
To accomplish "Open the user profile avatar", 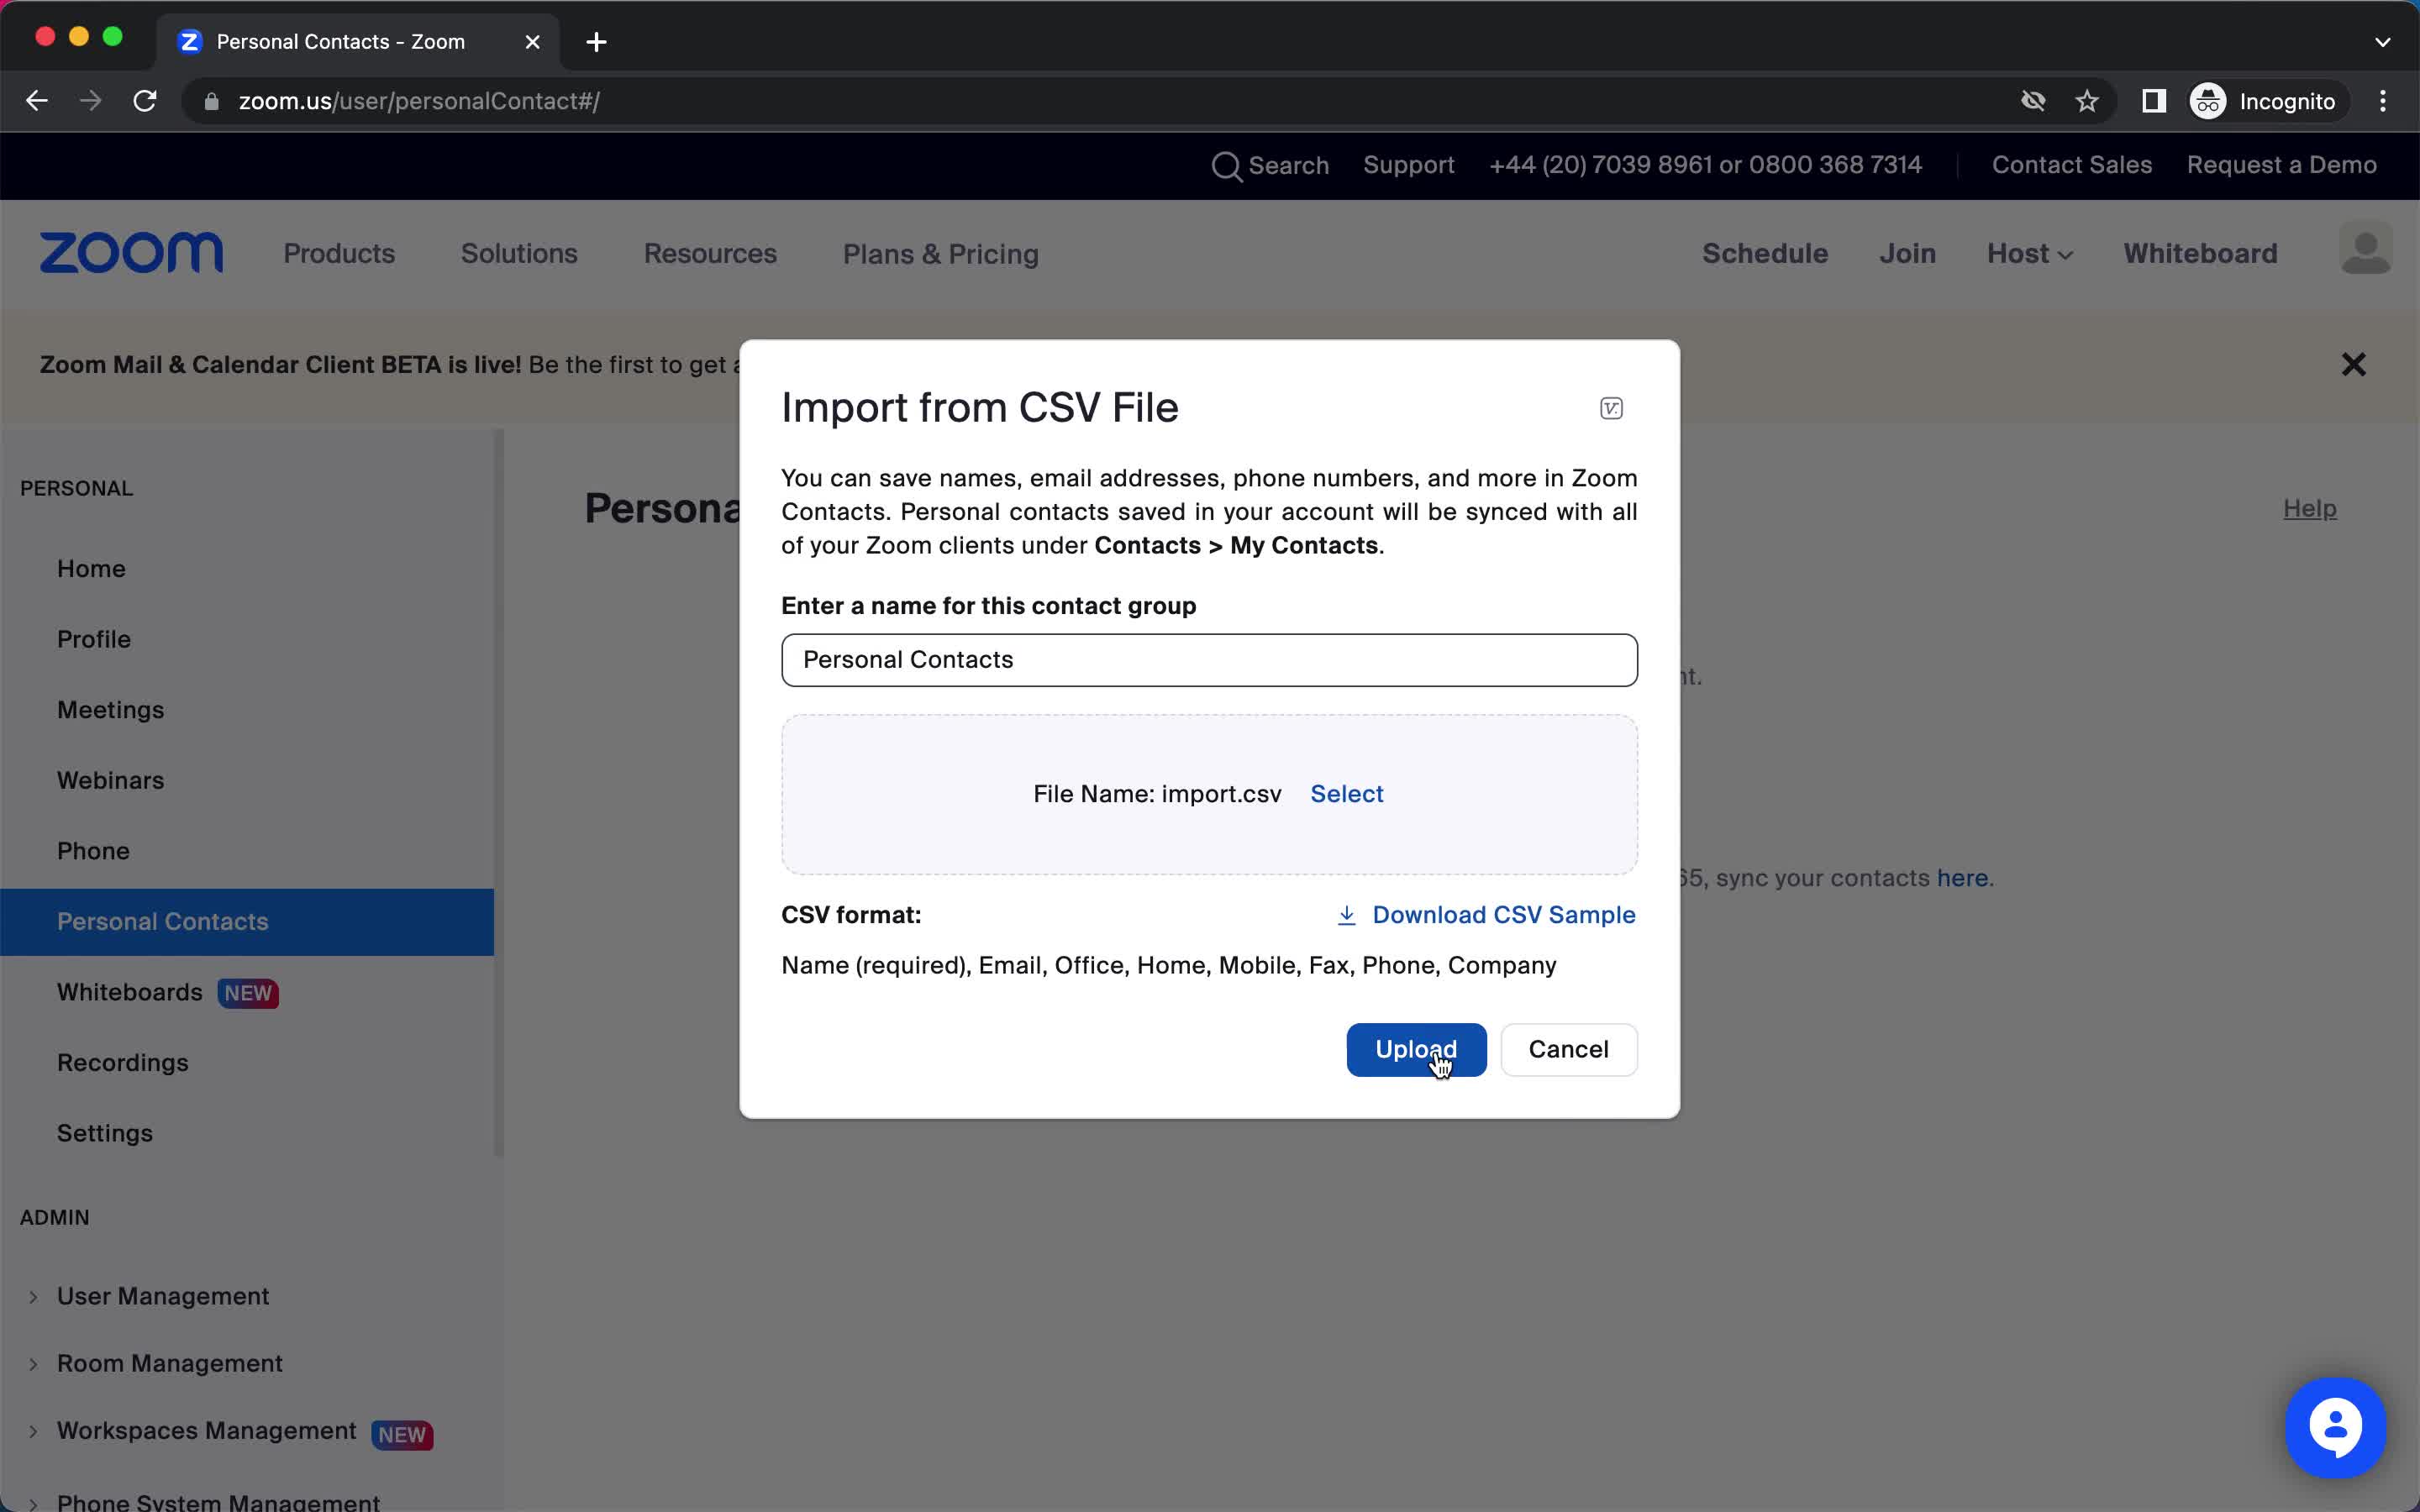I will pyautogui.click(x=2365, y=249).
